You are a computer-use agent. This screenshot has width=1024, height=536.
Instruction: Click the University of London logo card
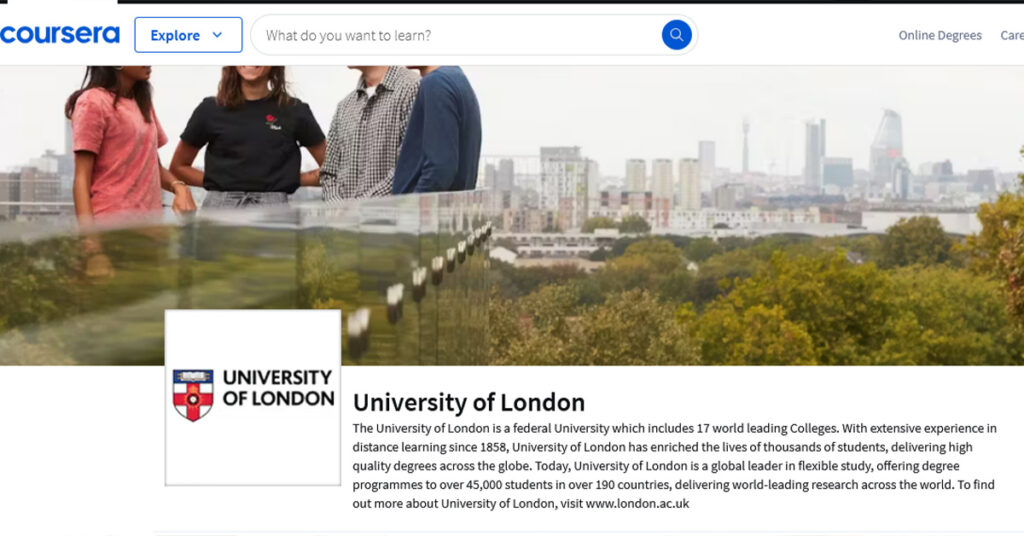[253, 398]
